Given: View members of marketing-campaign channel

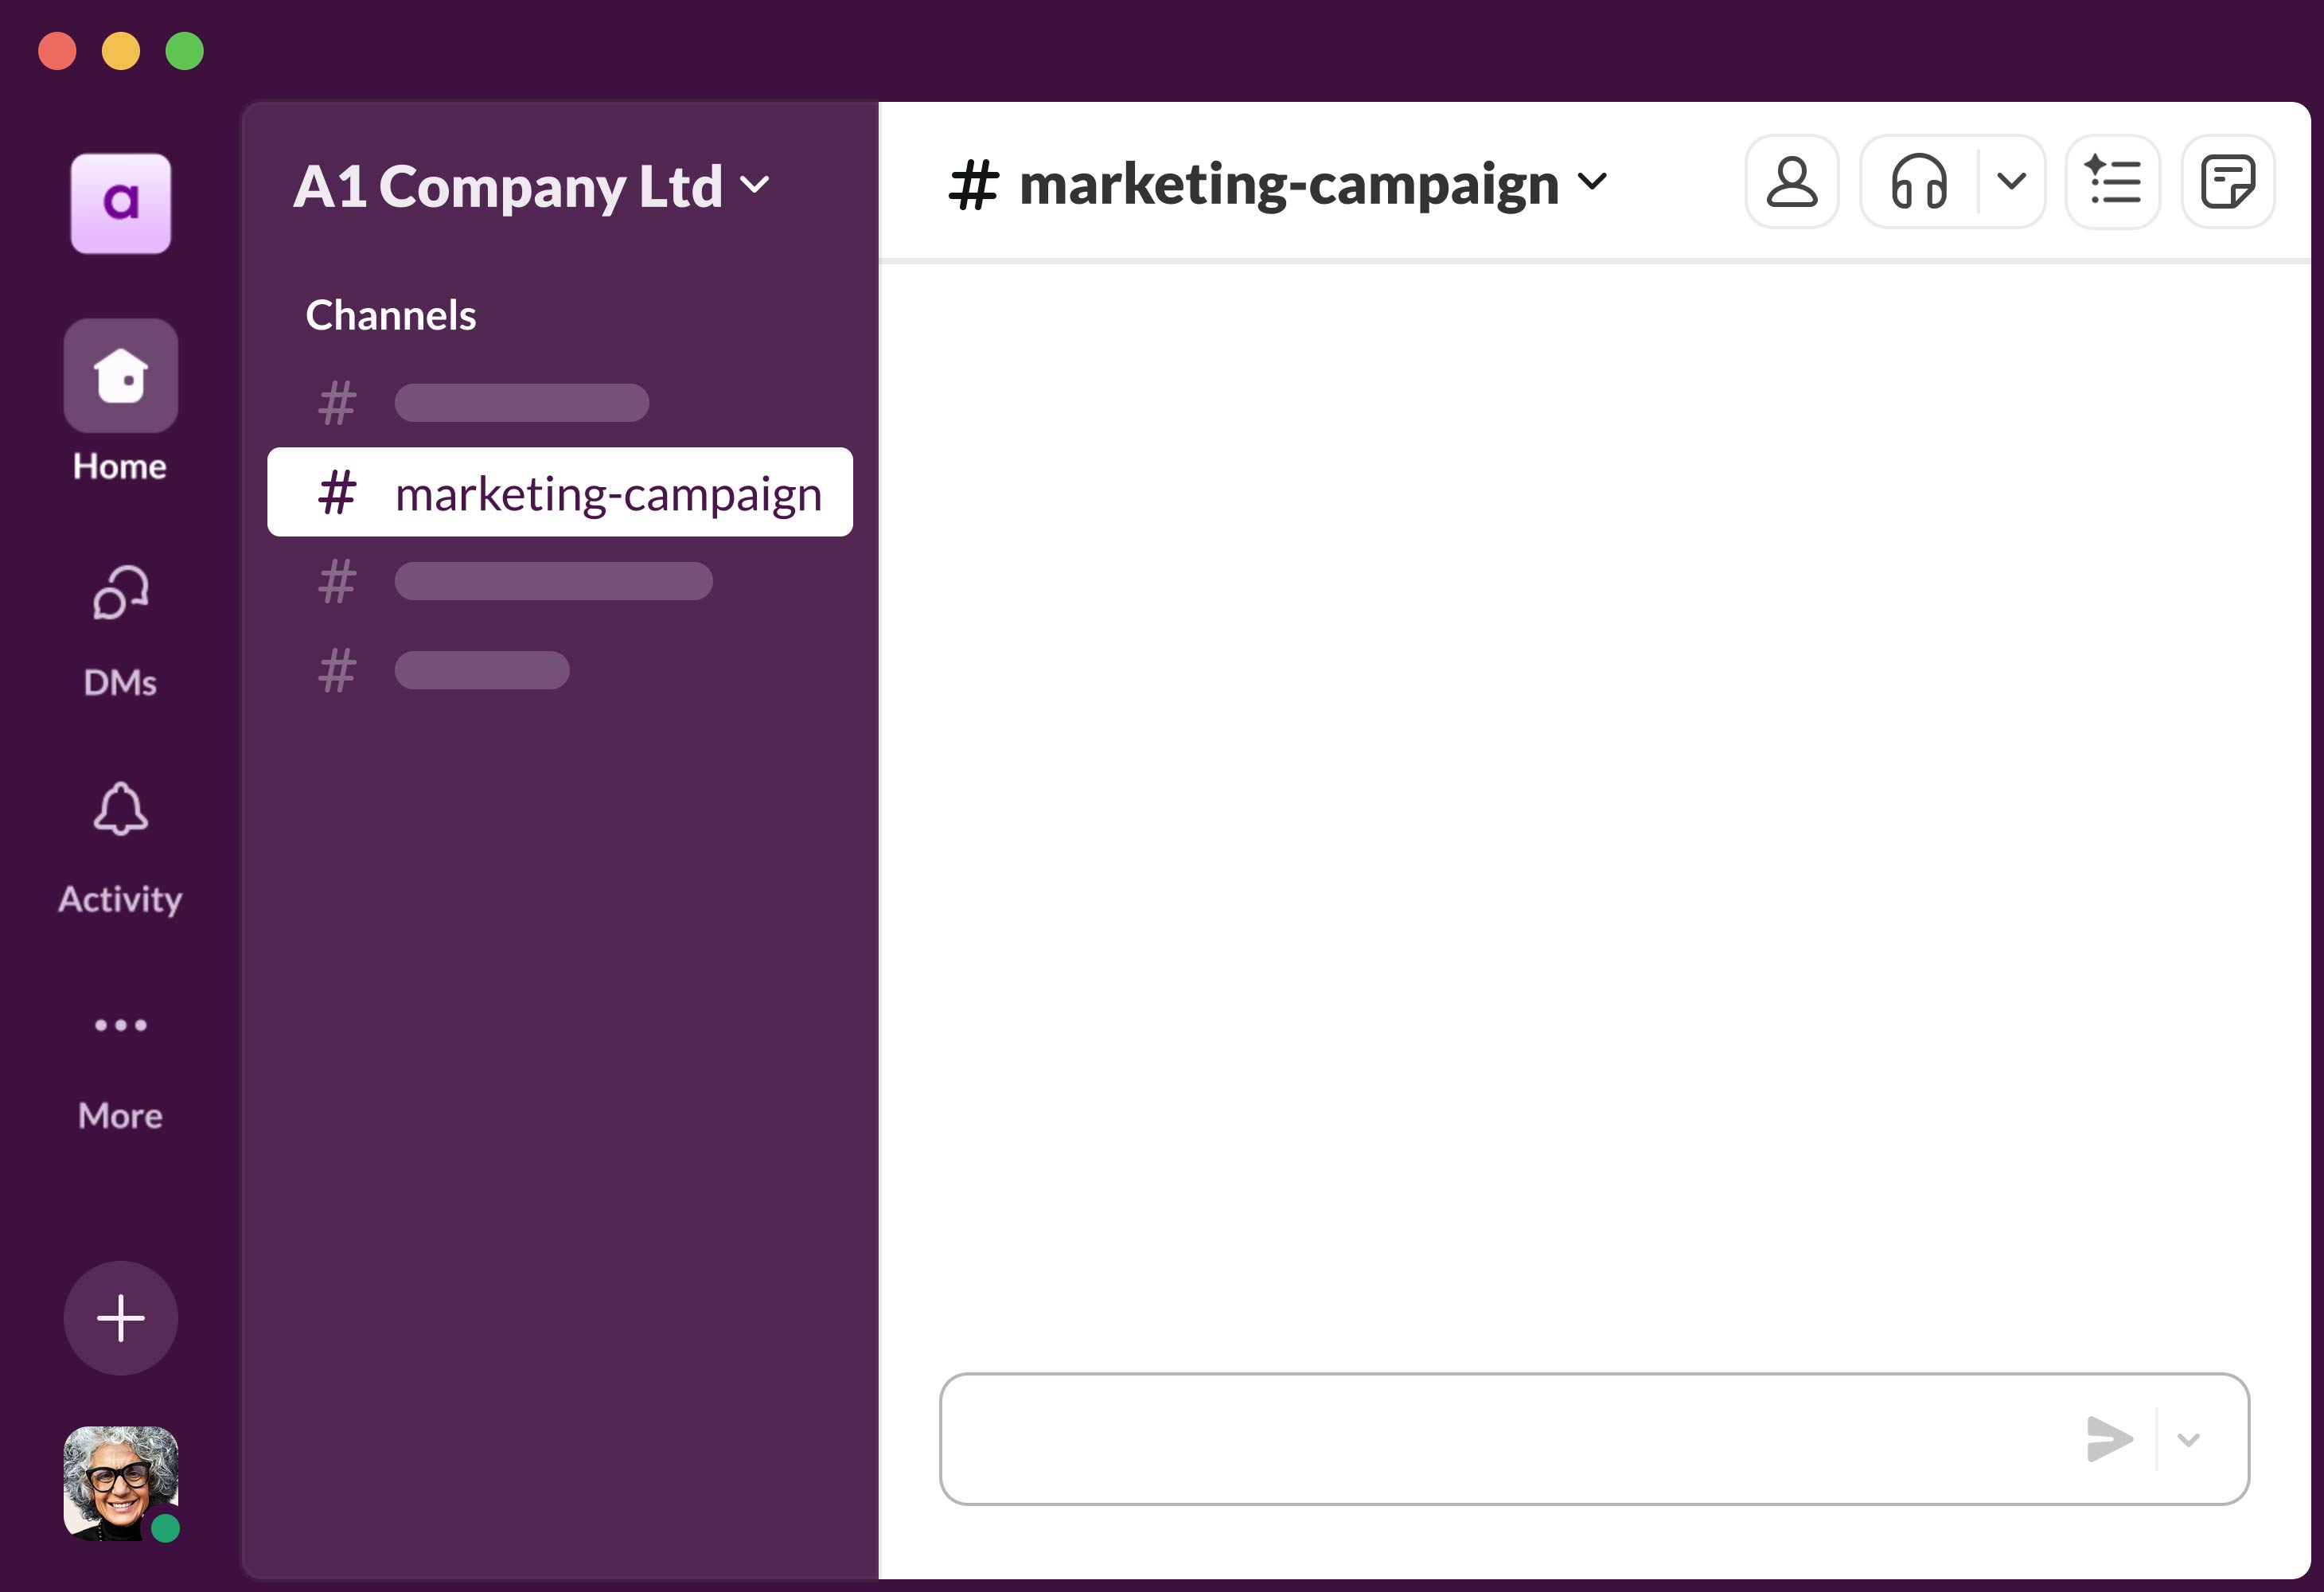Looking at the screenshot, I should pos(1791,182).
